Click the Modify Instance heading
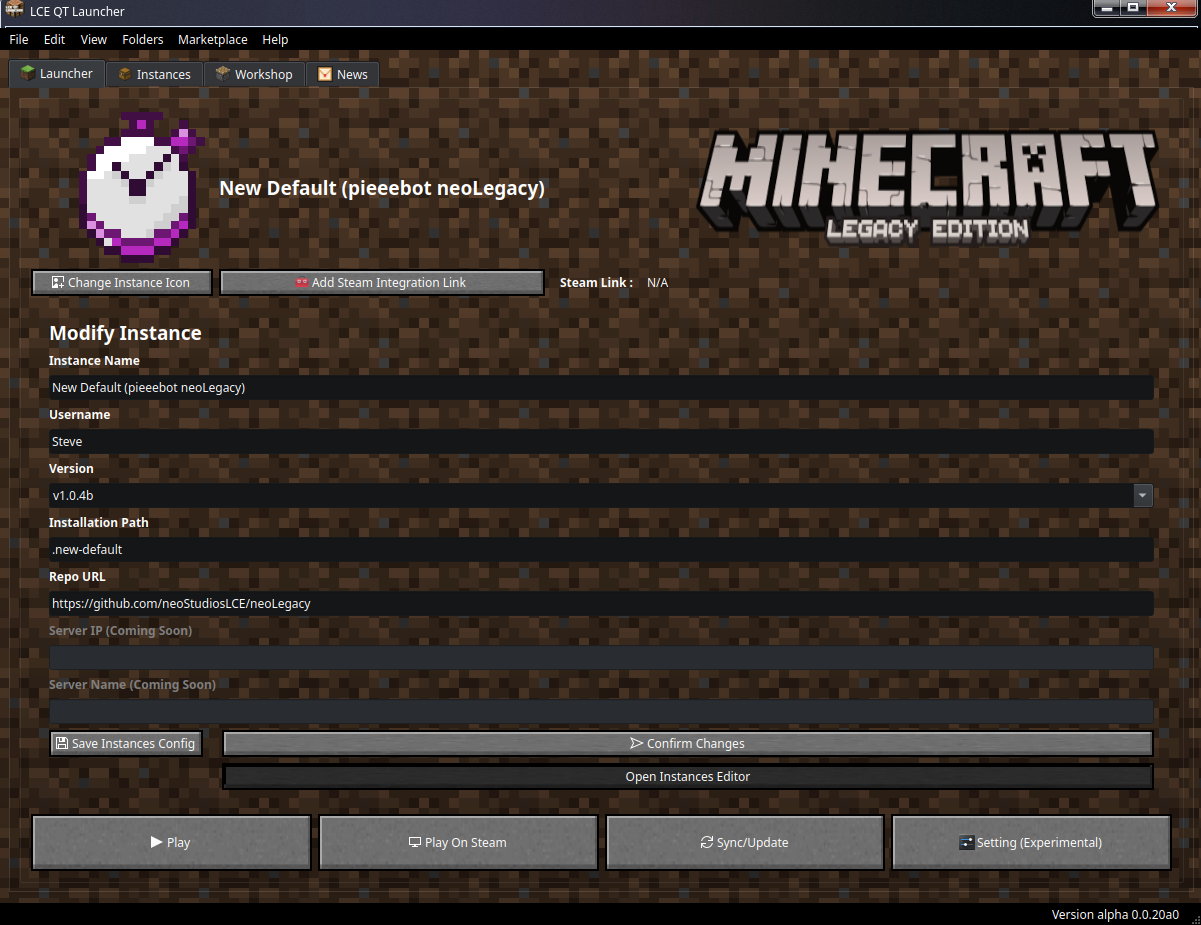 pyautogui.click(x=125, y=333)
